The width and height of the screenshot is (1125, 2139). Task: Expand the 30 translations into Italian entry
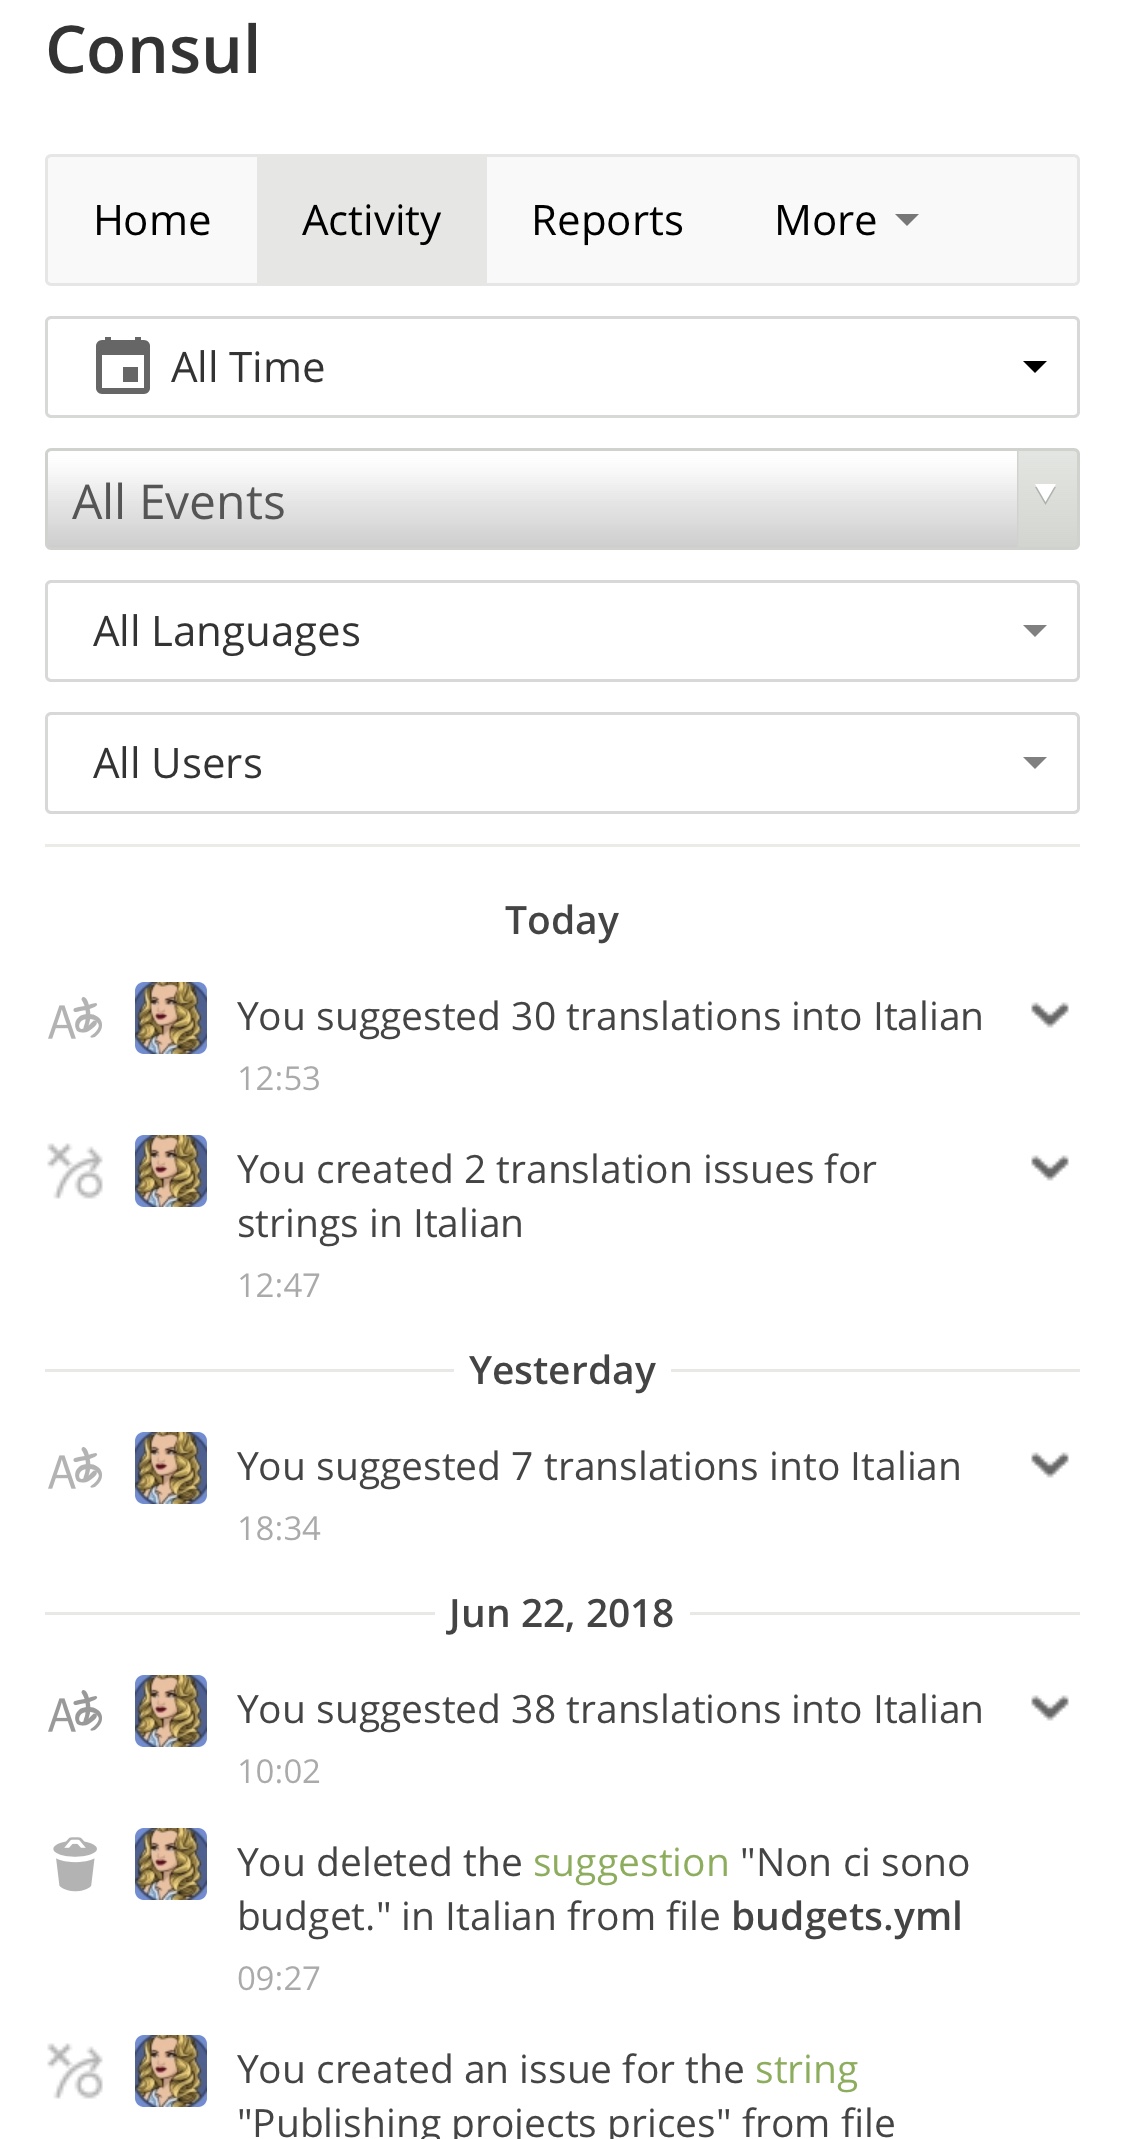(x=1050, y=1015)
